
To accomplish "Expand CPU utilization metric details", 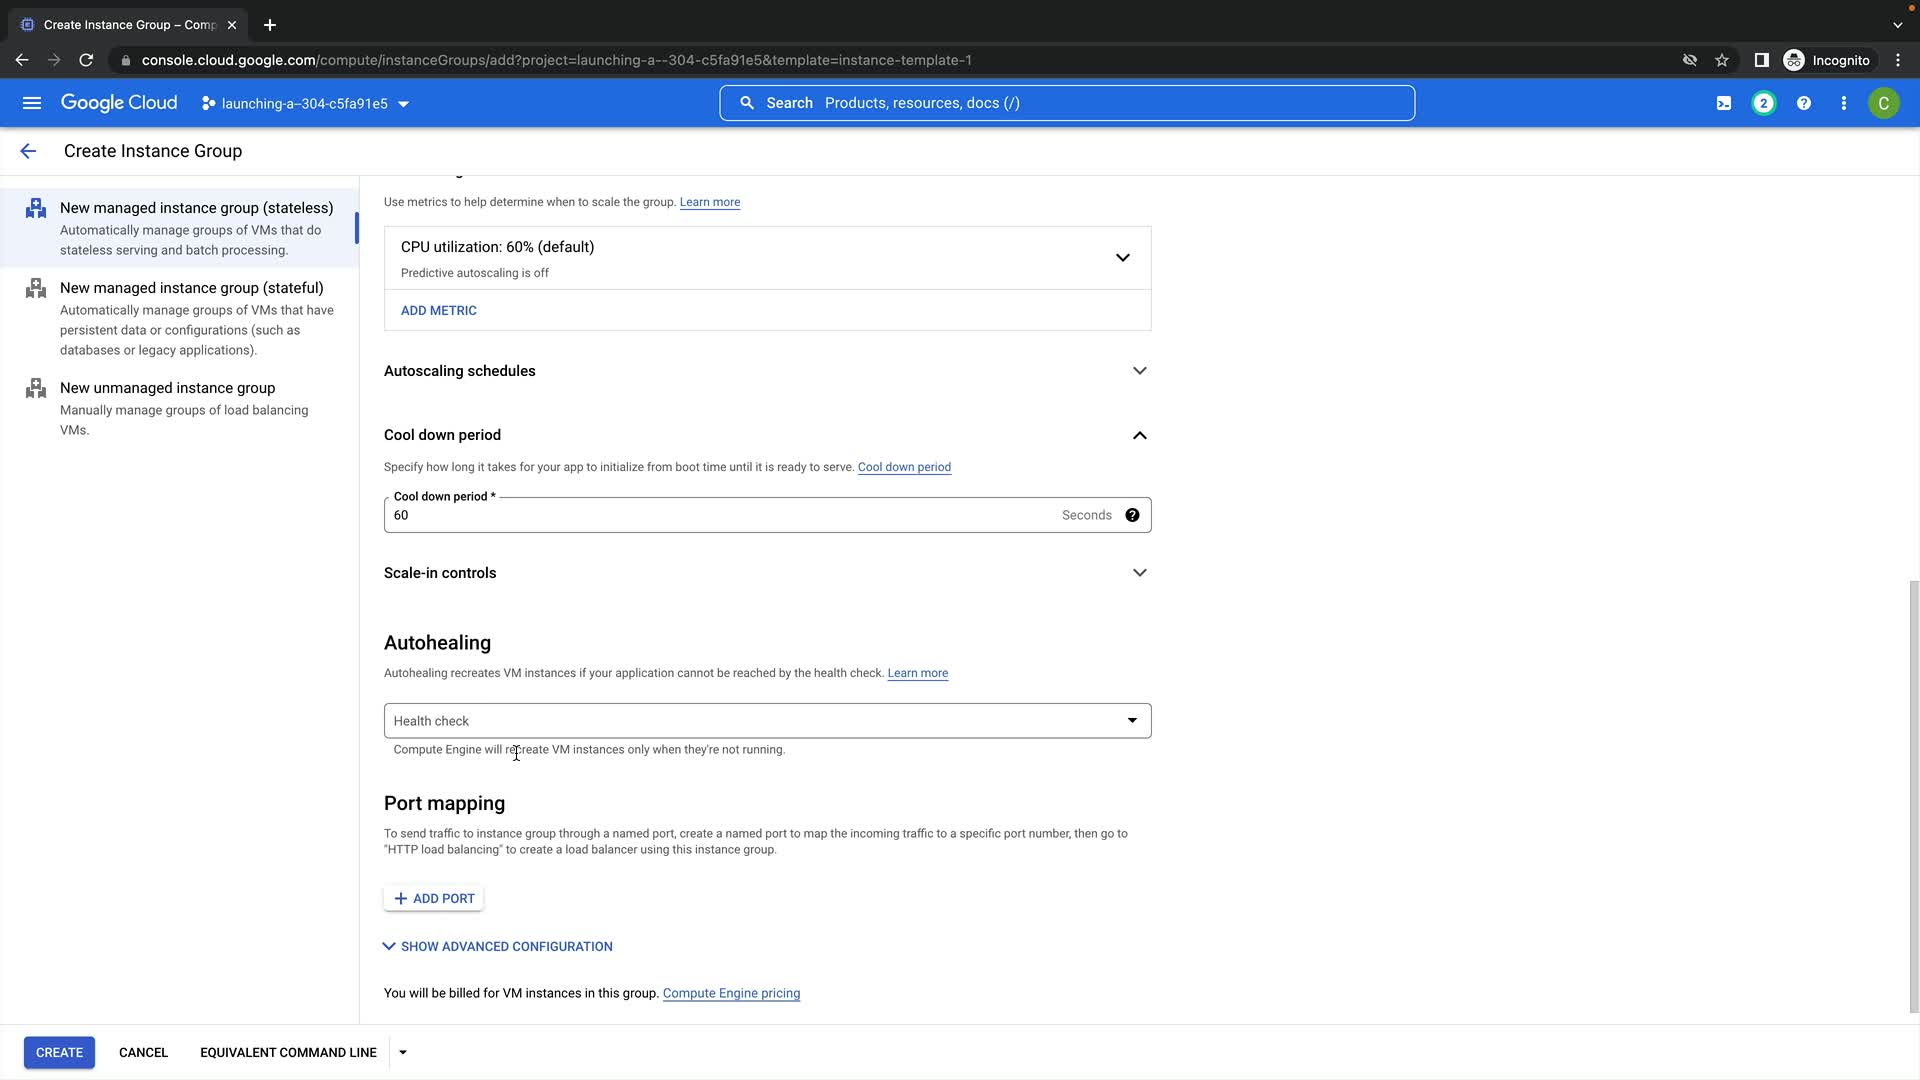I will coord(1122,258).
